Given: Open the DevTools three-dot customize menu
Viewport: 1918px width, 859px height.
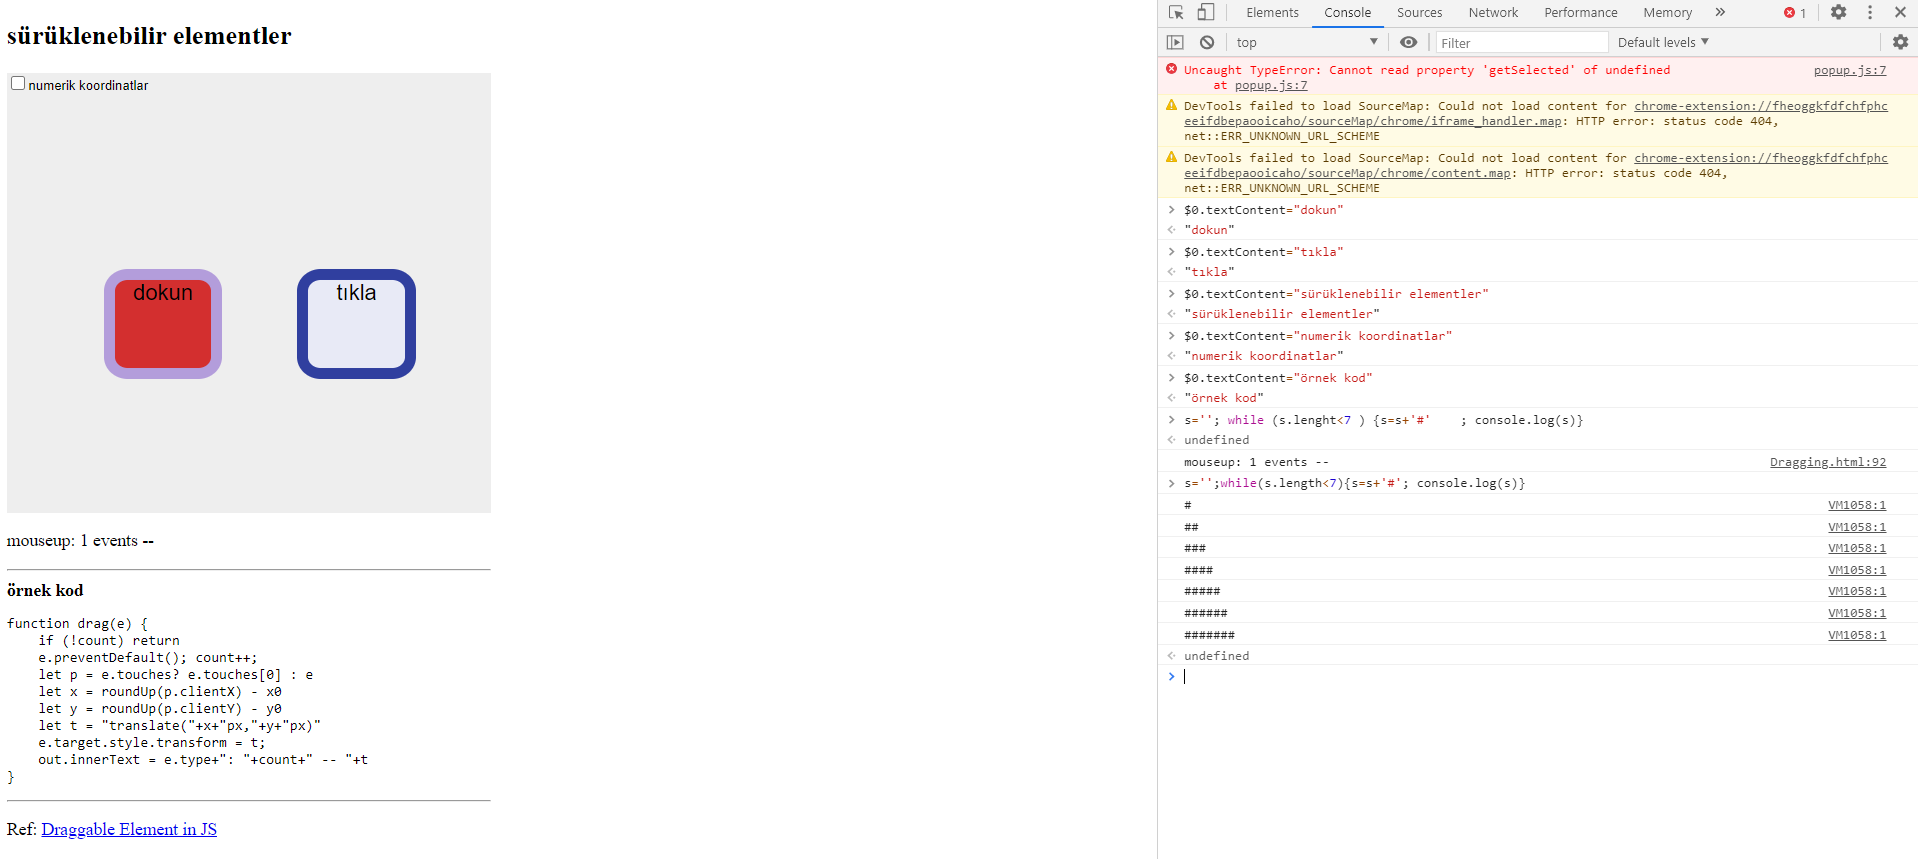Looking at the screenshot, I should point(1869,12).
